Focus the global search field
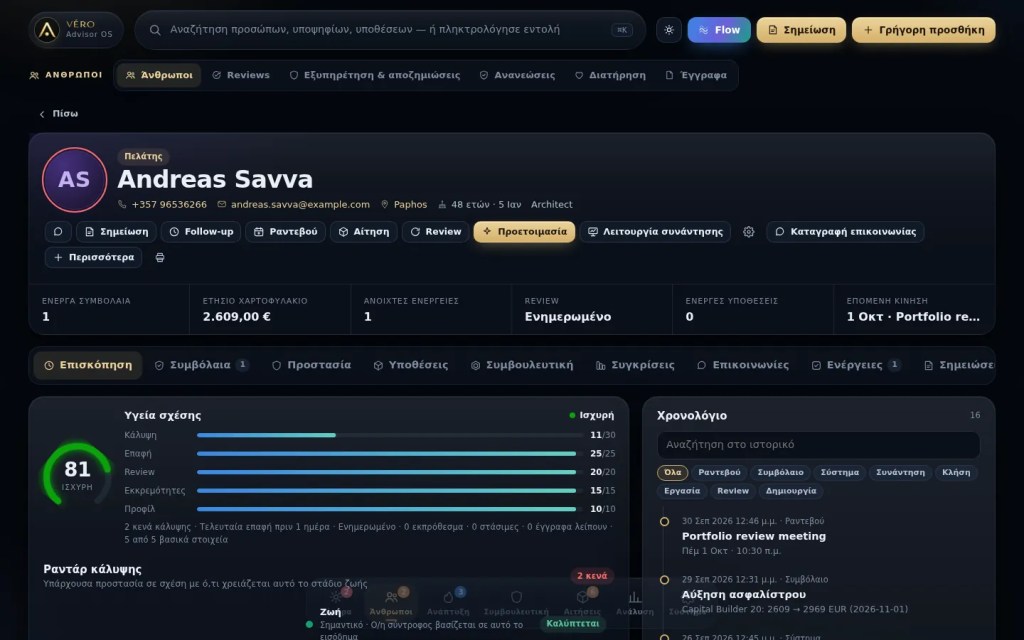Image resolution: width=1024 pixels, height=640 pixels. (x=390, y=29)
